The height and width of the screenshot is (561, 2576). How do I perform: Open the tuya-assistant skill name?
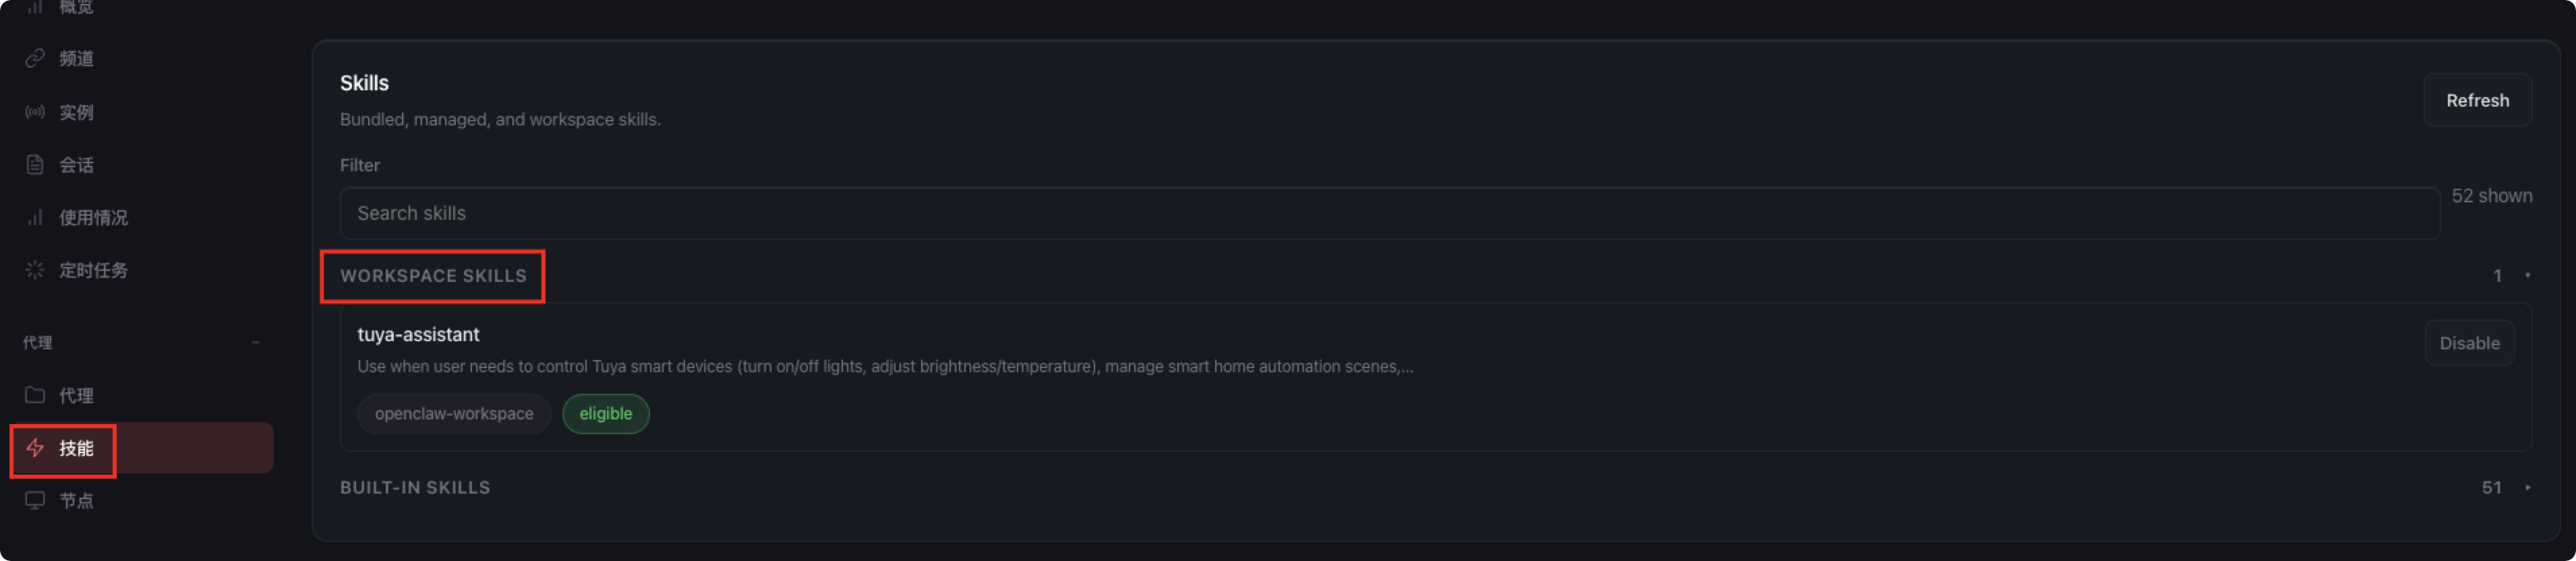(418, 335)
